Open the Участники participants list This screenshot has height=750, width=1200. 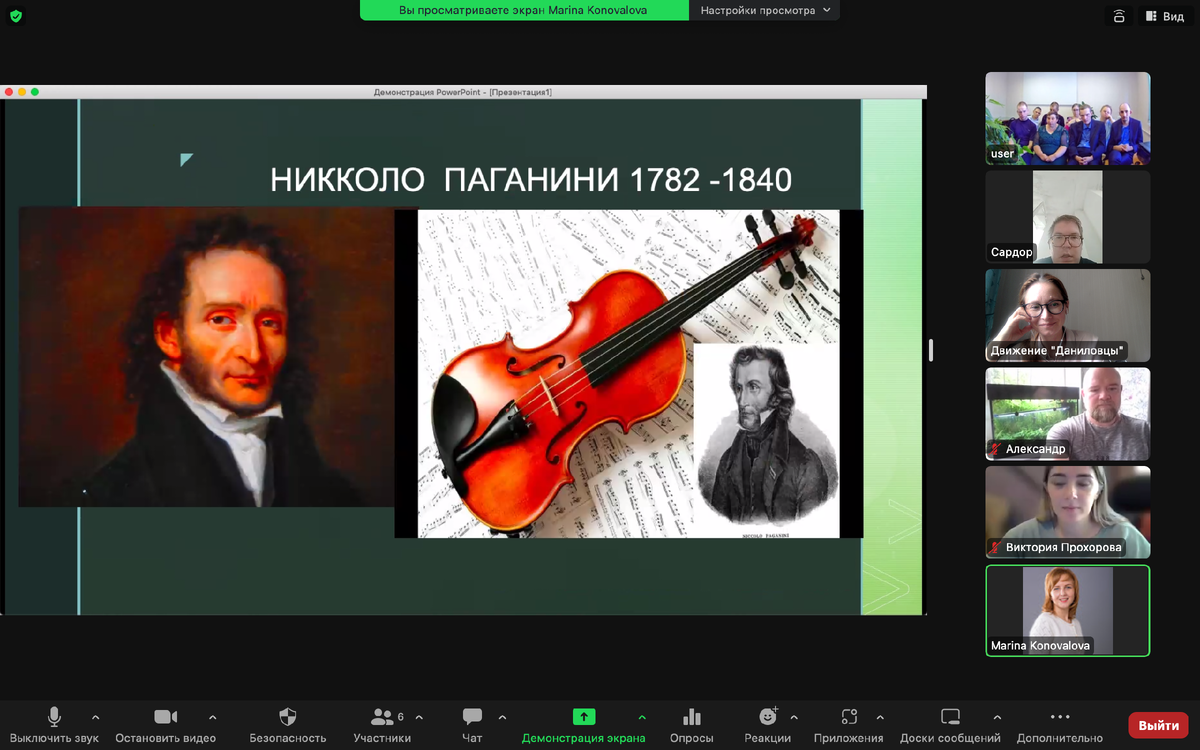[x=381, y=717]
